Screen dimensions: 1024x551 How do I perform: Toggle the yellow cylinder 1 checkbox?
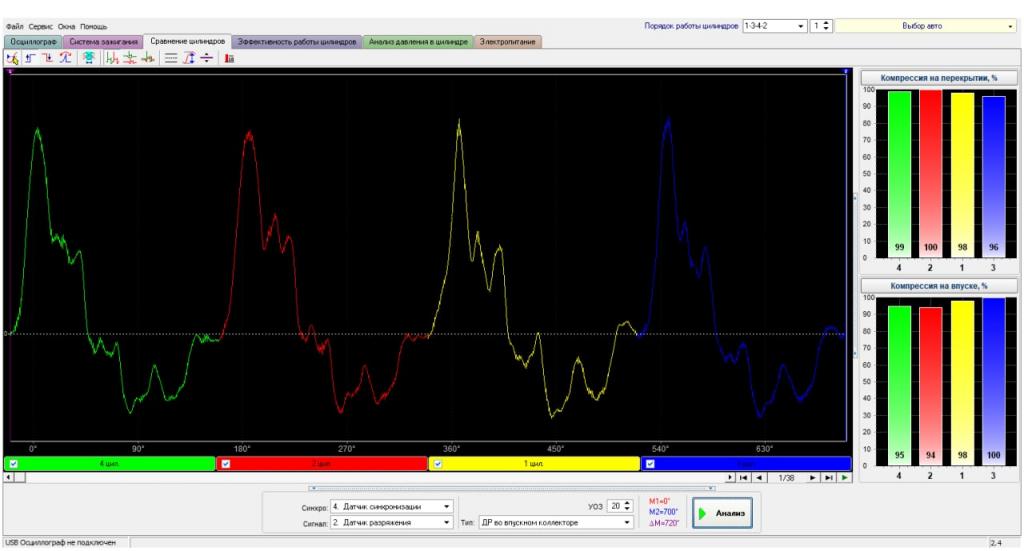point(438,464)
